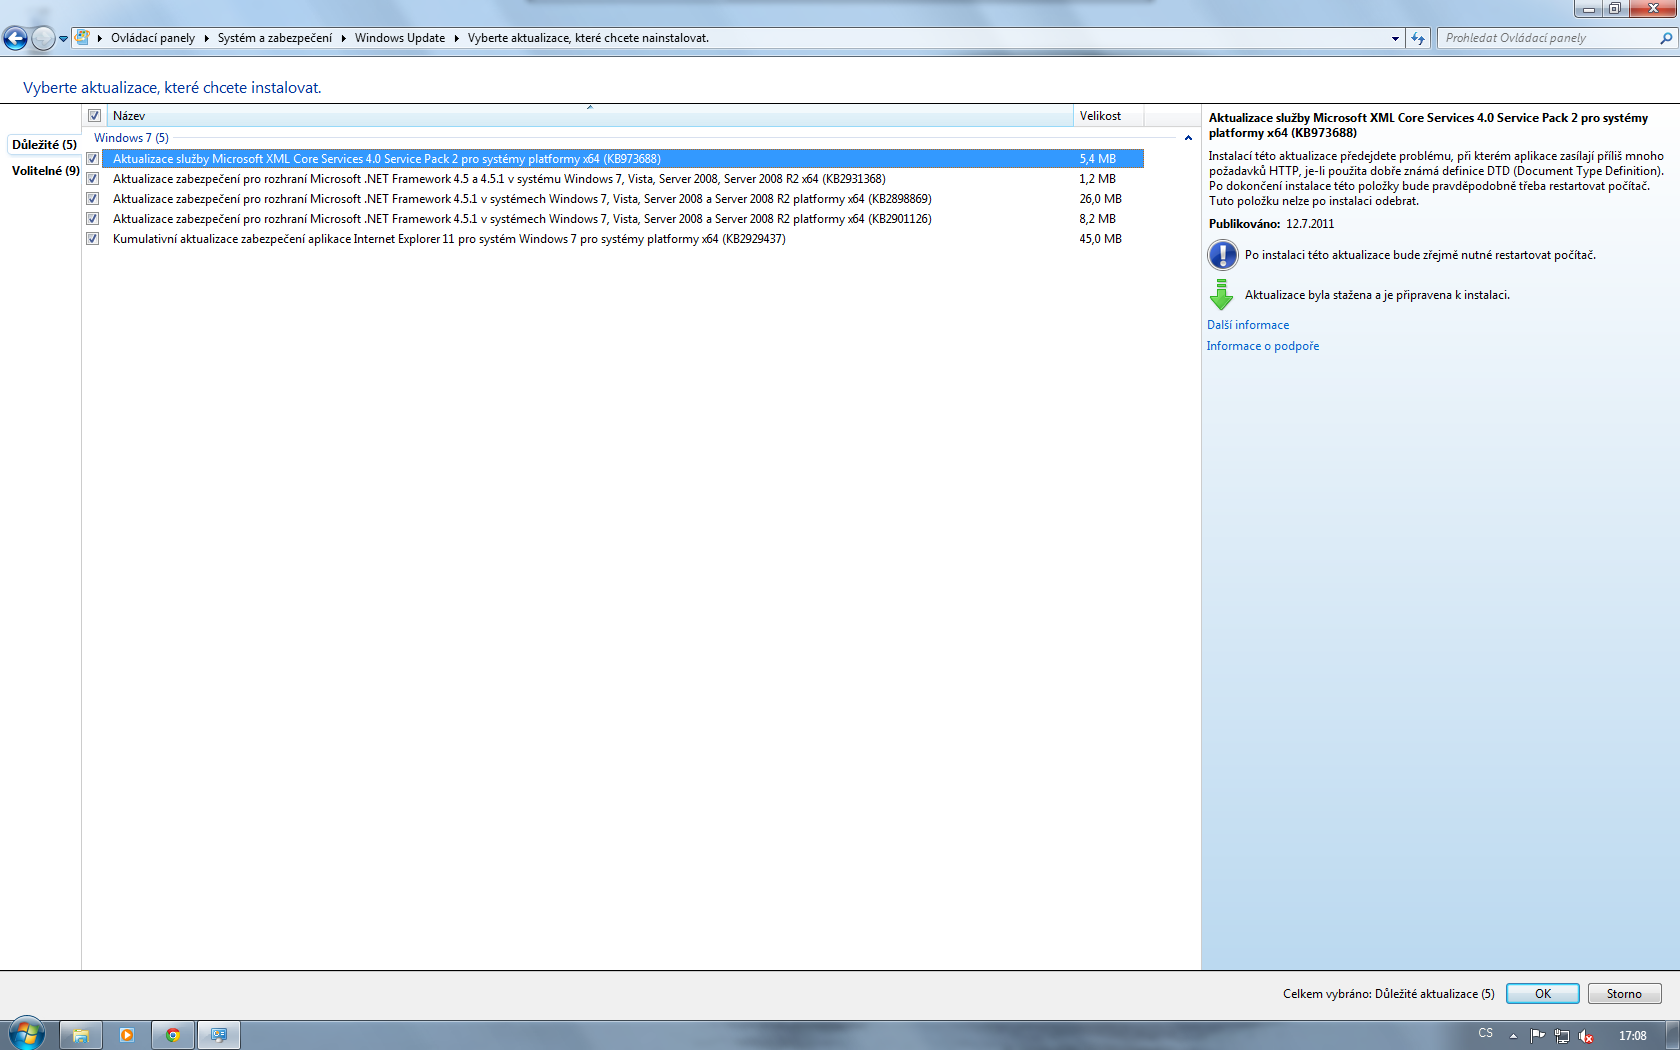Click the 'Publikováno: 12.7.2011' date text
The width and height of the screenshot is (1680, 1050).
coord(1271,224)
